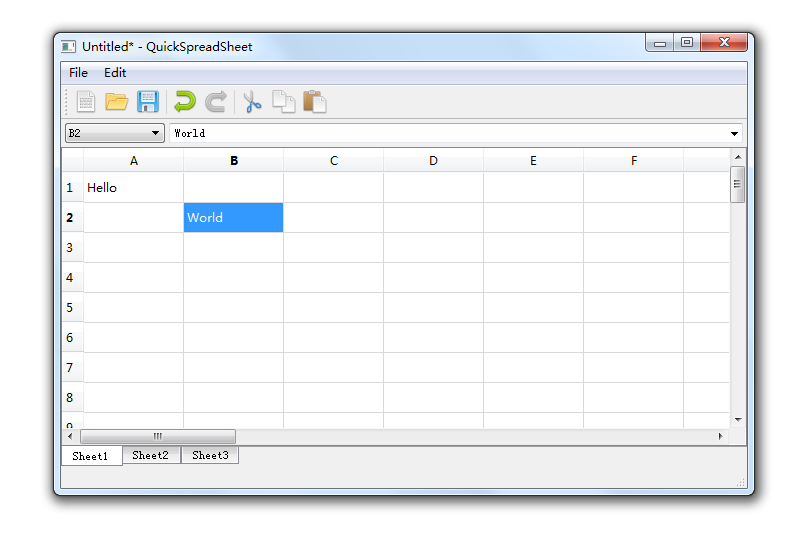Expand the formula bar dropdown arrow
806x533 pixels.
(x=735, y=134)
